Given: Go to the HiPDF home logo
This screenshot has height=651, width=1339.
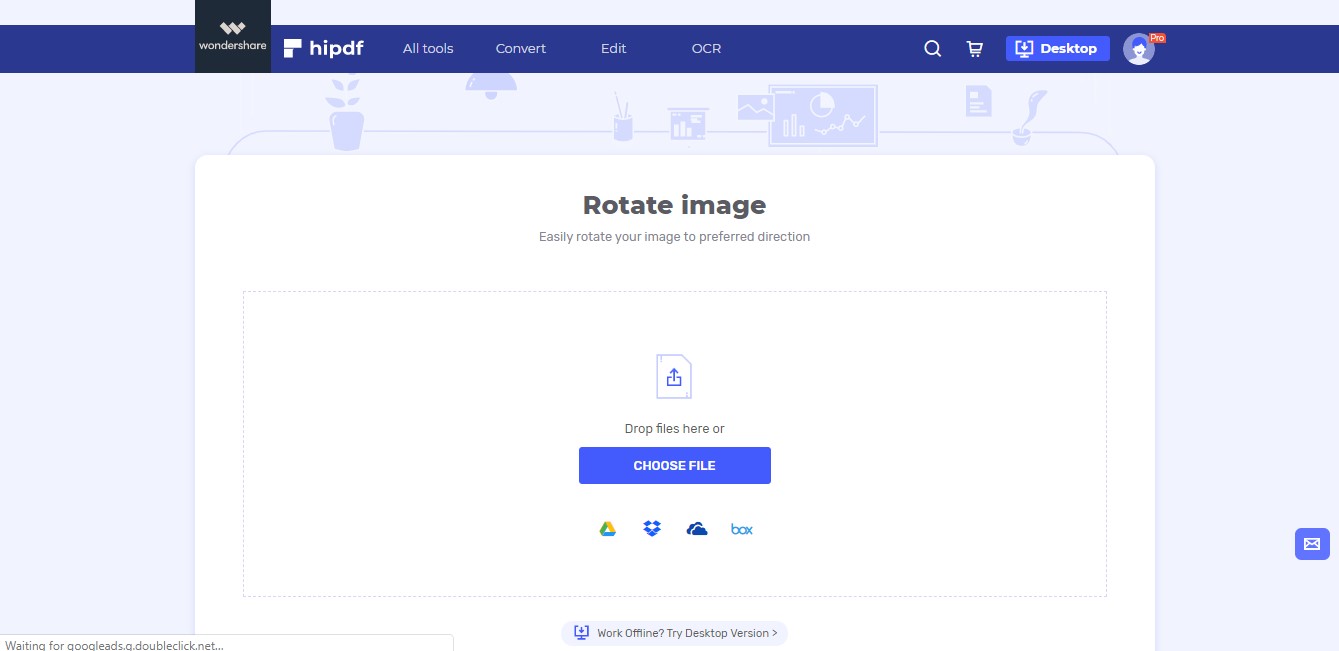Looking at the screenshot, I should coord(323,48).
